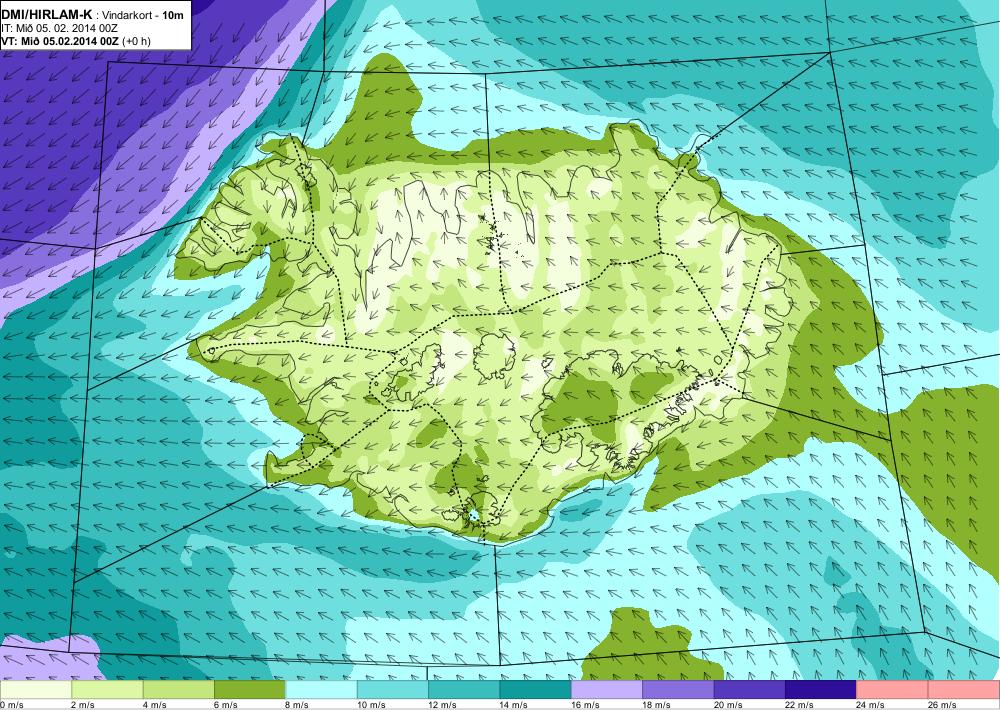Click the olive green 6–8 m/s legend swatch
This screenshot has height=710, width=1000.
coord(250,690)
